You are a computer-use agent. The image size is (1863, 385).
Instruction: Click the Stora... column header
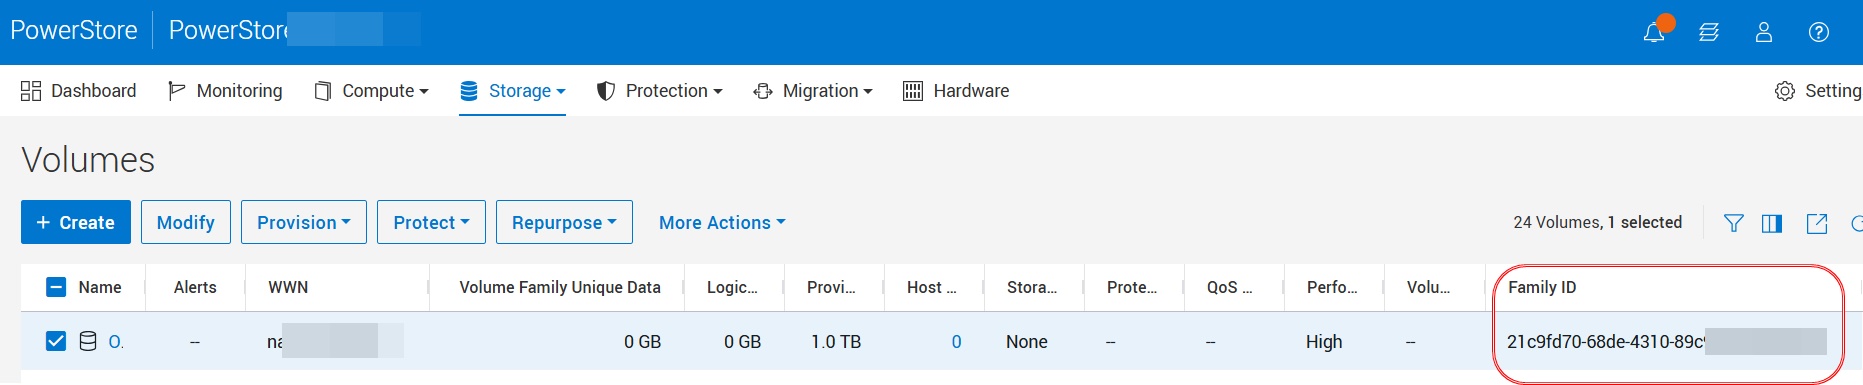1032,287
